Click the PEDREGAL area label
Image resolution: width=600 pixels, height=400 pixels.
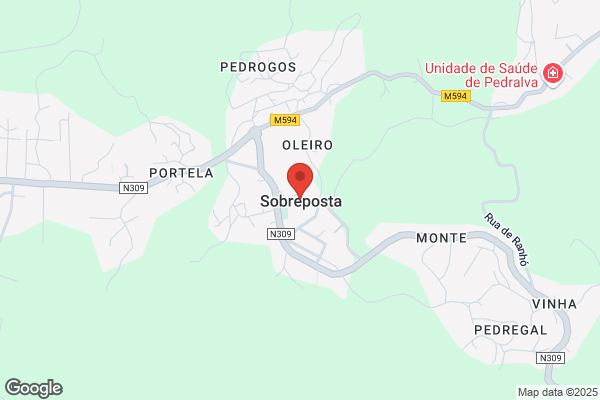coord(511,330)
